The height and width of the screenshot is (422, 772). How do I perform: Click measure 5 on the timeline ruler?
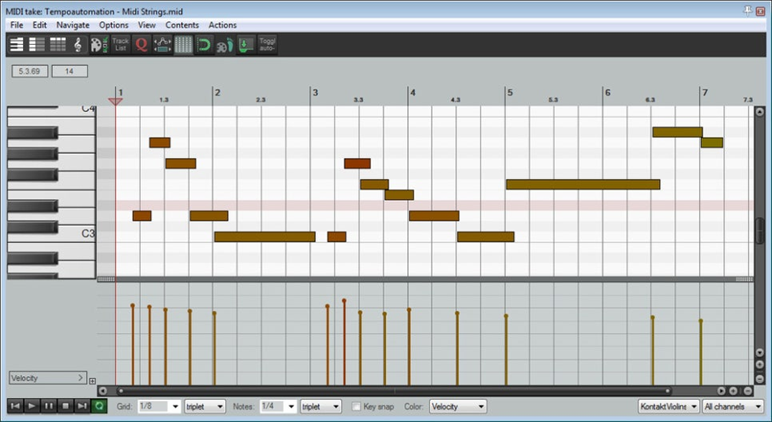tap(510, 93)
